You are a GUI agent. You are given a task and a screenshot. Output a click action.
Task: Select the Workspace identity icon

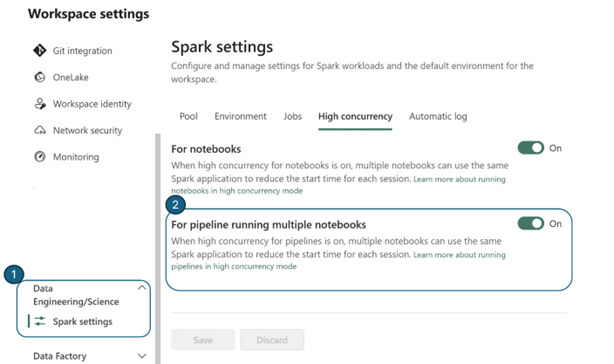coord(40,104)
